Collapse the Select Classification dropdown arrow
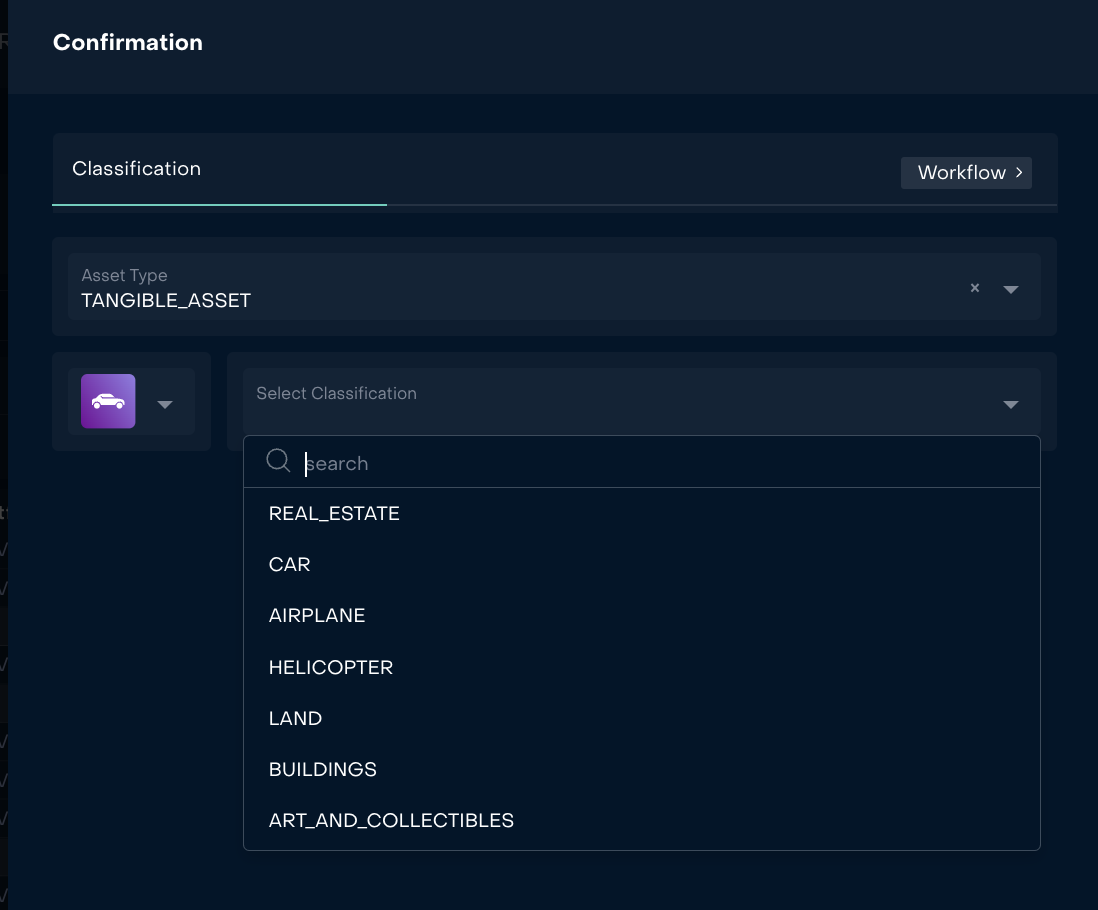The image size is (1098, 910). point(1011,404)
